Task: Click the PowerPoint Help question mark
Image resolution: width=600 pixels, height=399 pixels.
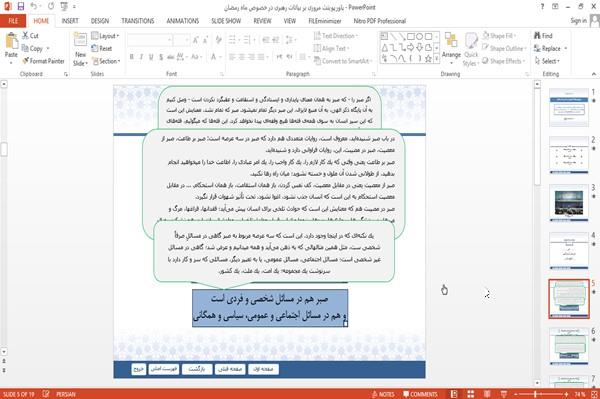Action: [x=542, y=7]
